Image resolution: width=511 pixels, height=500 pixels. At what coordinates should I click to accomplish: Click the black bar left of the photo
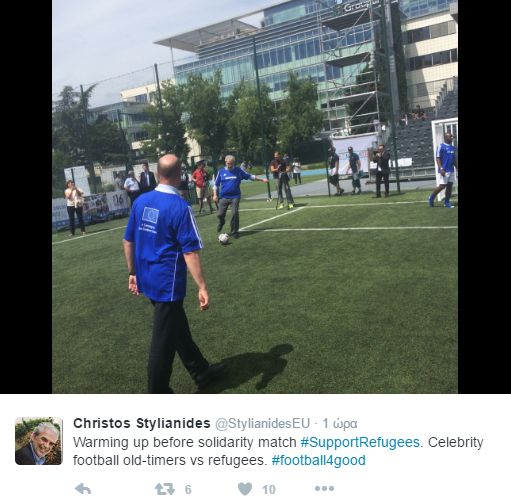(26, 197)
